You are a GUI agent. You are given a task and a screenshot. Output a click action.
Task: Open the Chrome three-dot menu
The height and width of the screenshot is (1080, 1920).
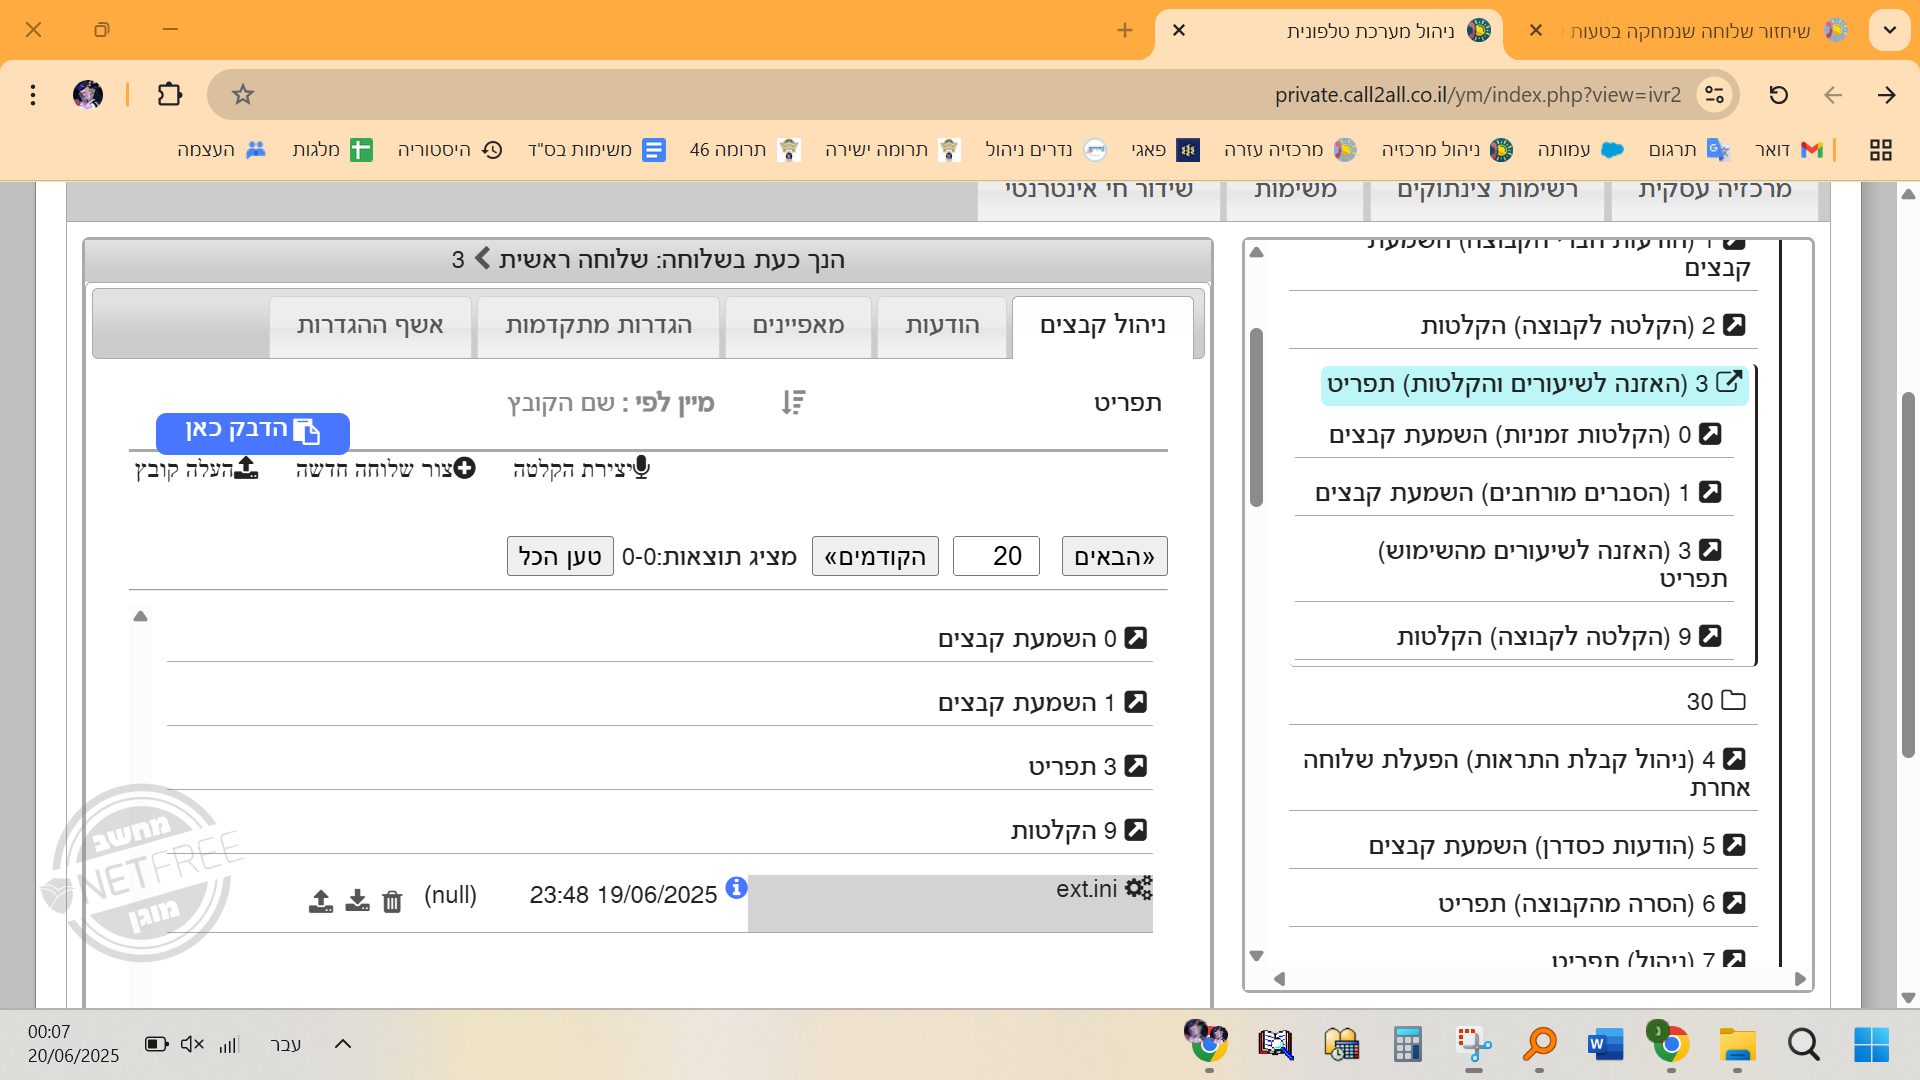coord(33,94)
